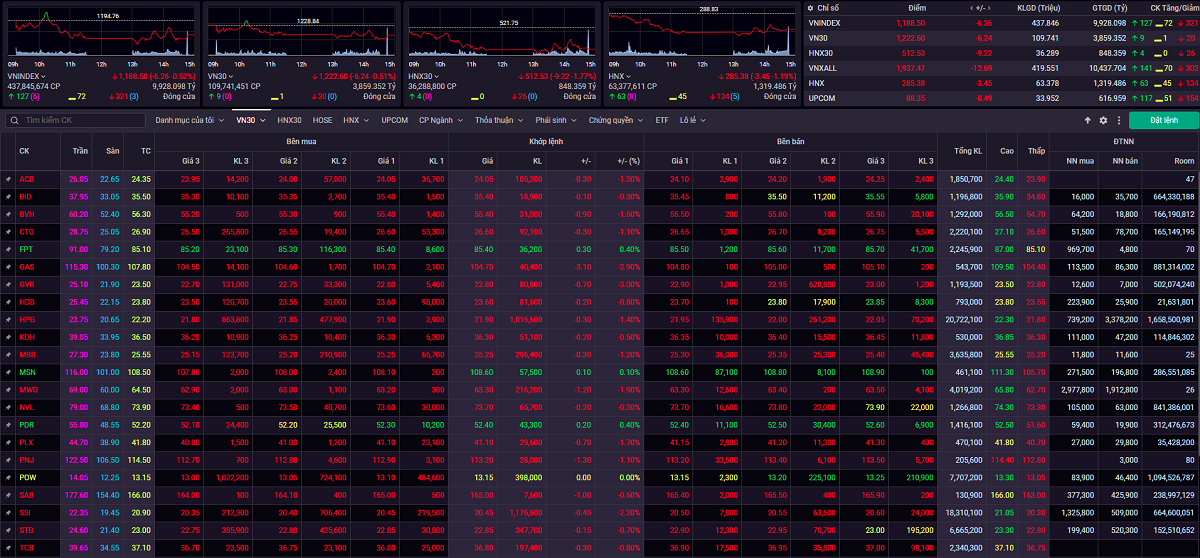Click the VNINDEX row in index table
This screenshot has height=558, width=1200.
(1002, 22)
